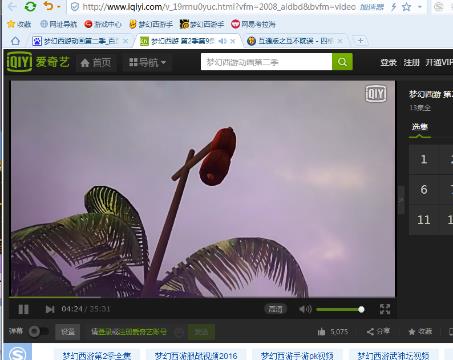Share the video via 分享
Screen dimensions: 453x360
[378, 331]
